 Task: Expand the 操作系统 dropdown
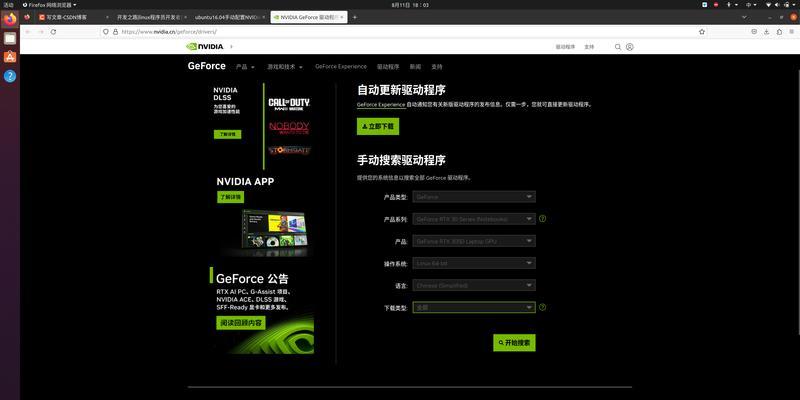coord(474,263)
